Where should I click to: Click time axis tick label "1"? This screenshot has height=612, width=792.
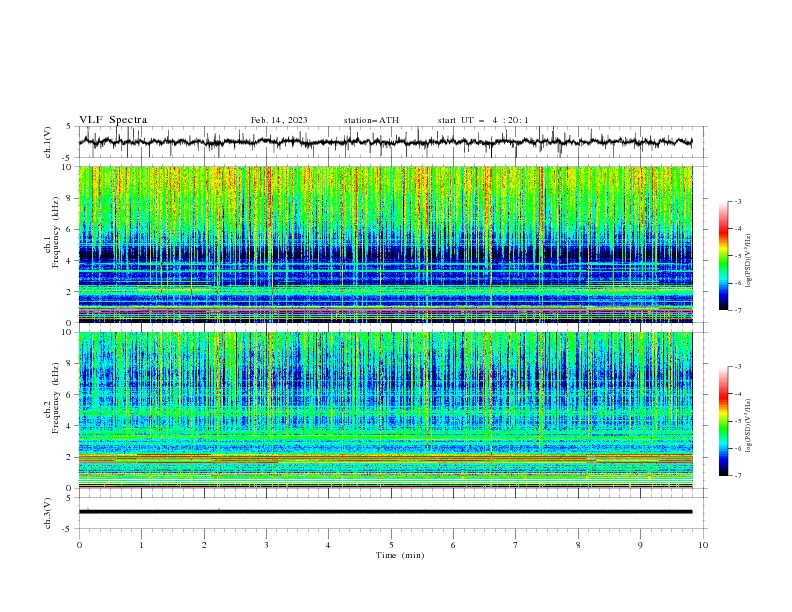[x=141, y=545]
